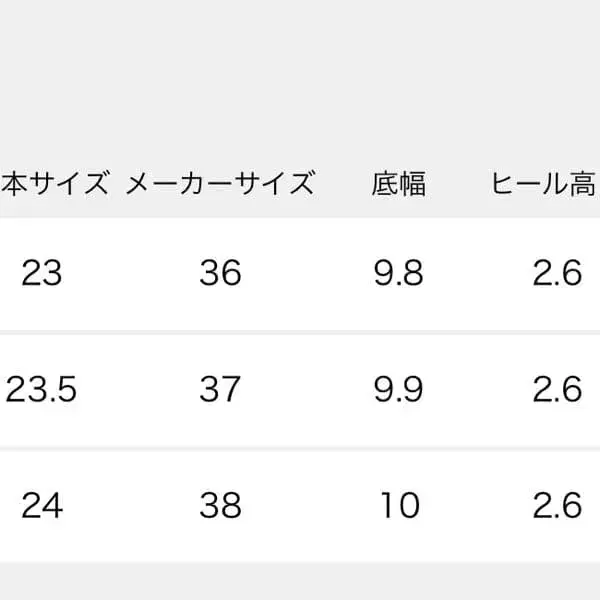Click the 本サイズ column header
Screen dimensions: 600x600
click(x=54, y=184)
